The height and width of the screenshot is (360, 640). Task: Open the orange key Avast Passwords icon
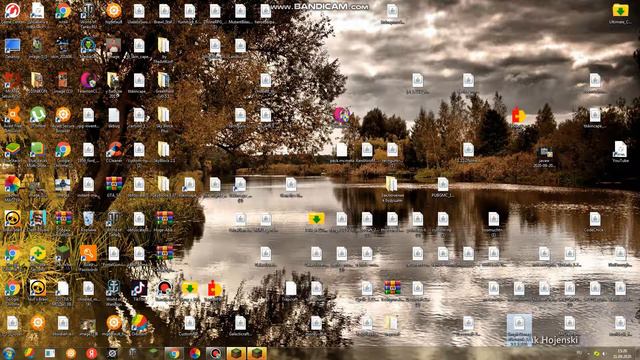coord(88,253)
